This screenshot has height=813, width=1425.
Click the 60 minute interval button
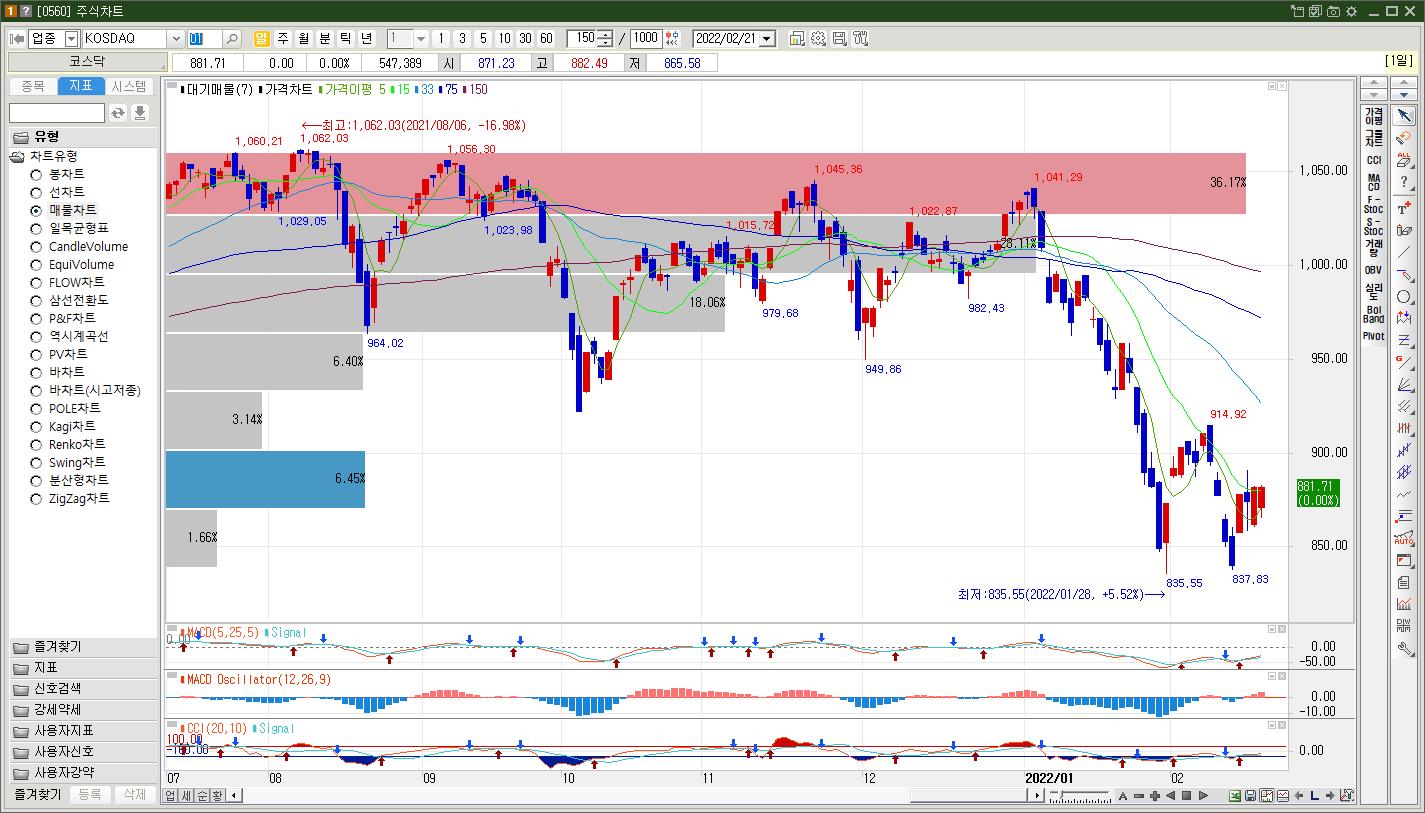(x=545, y=39)
